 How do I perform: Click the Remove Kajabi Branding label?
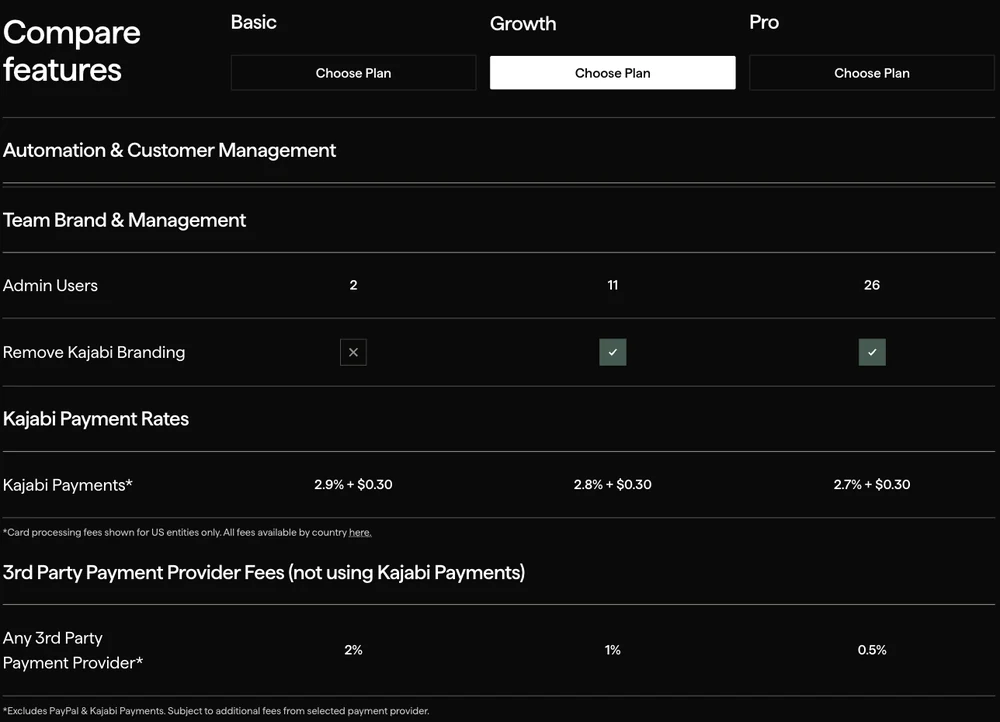pos(94,352)
